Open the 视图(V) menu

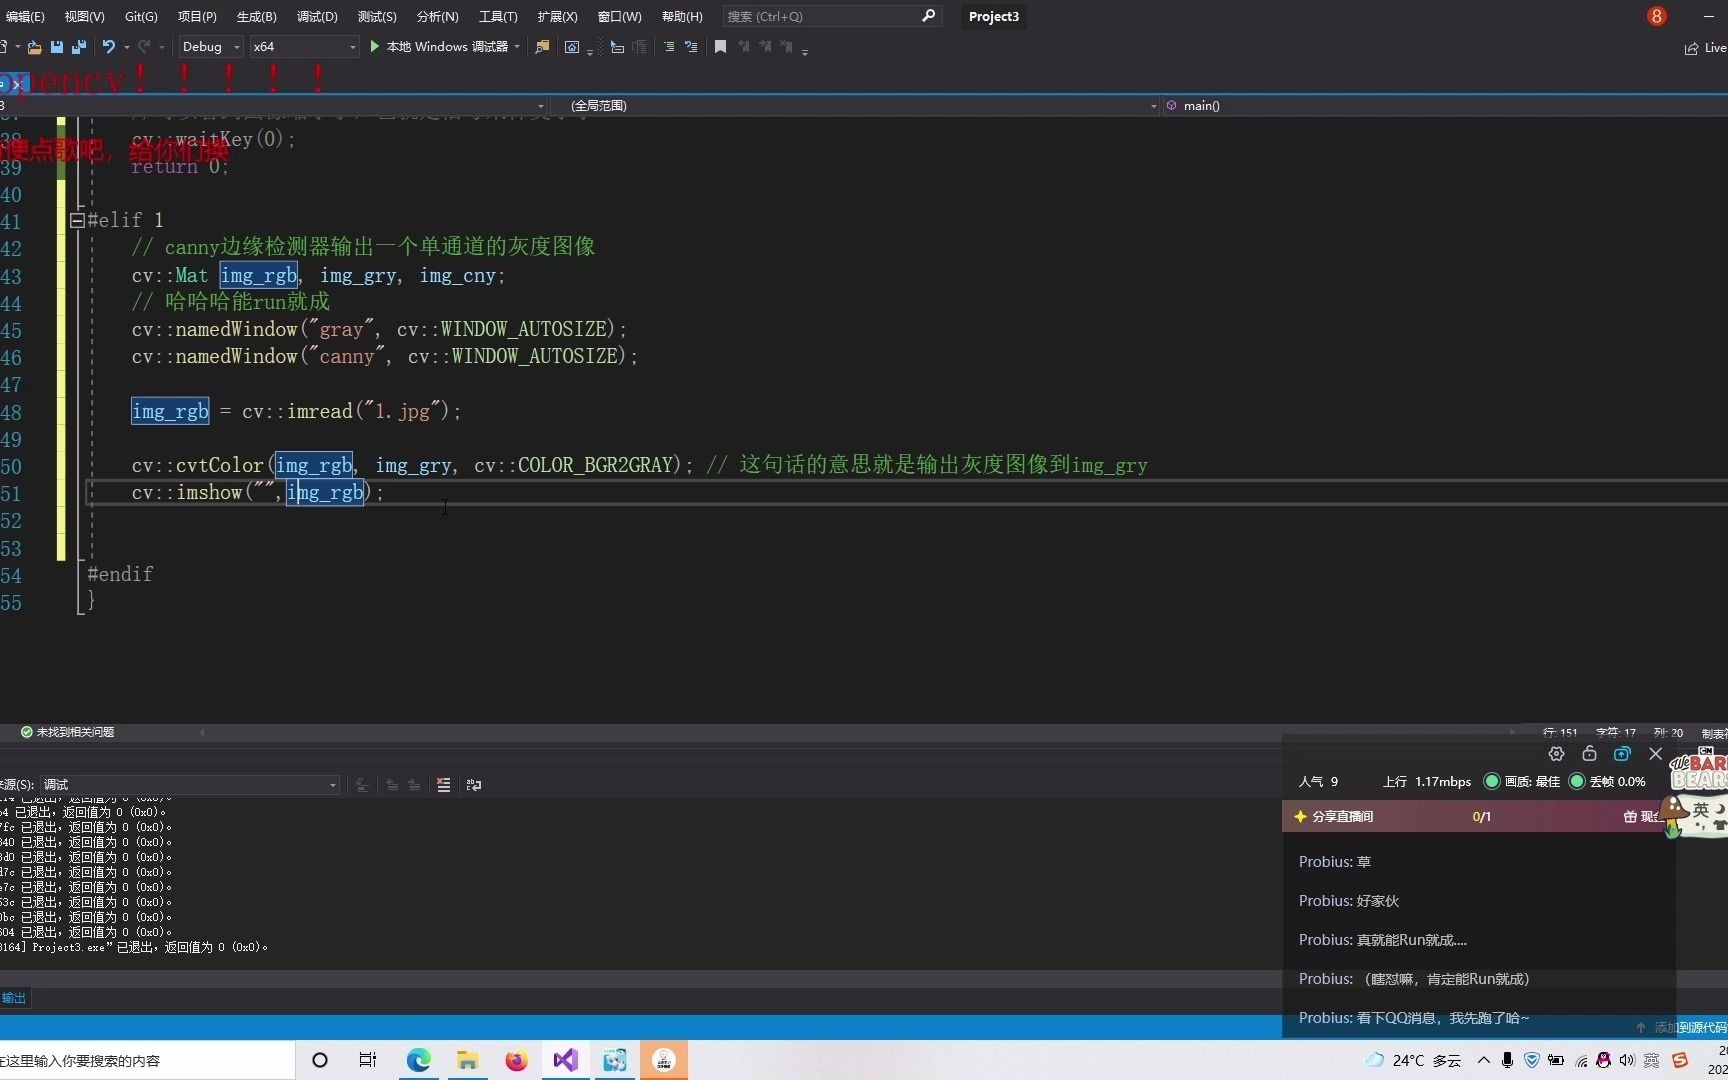click(x=84, y=16)
